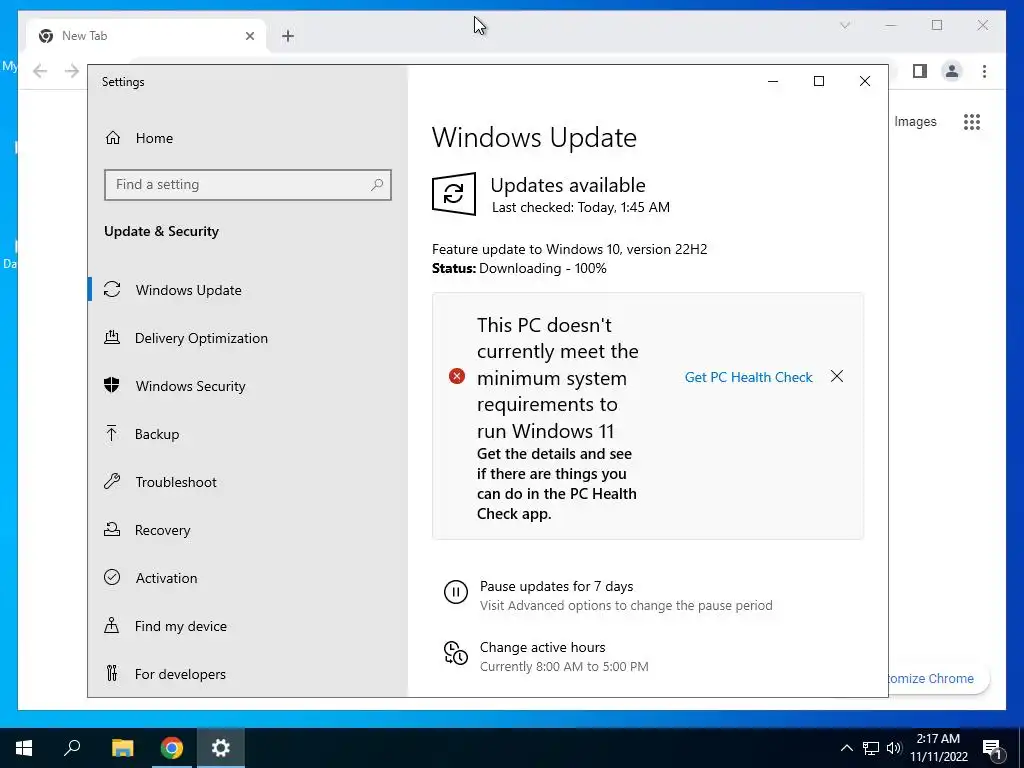Open taskbar Search magnifier
This screenshot has height=768, width=1024.
coord(72,748)
